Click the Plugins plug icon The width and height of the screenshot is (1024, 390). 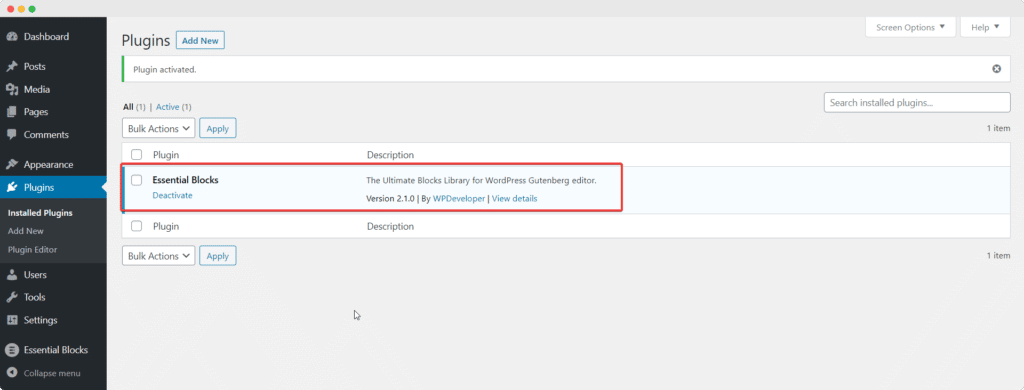(x=12, y=187)
